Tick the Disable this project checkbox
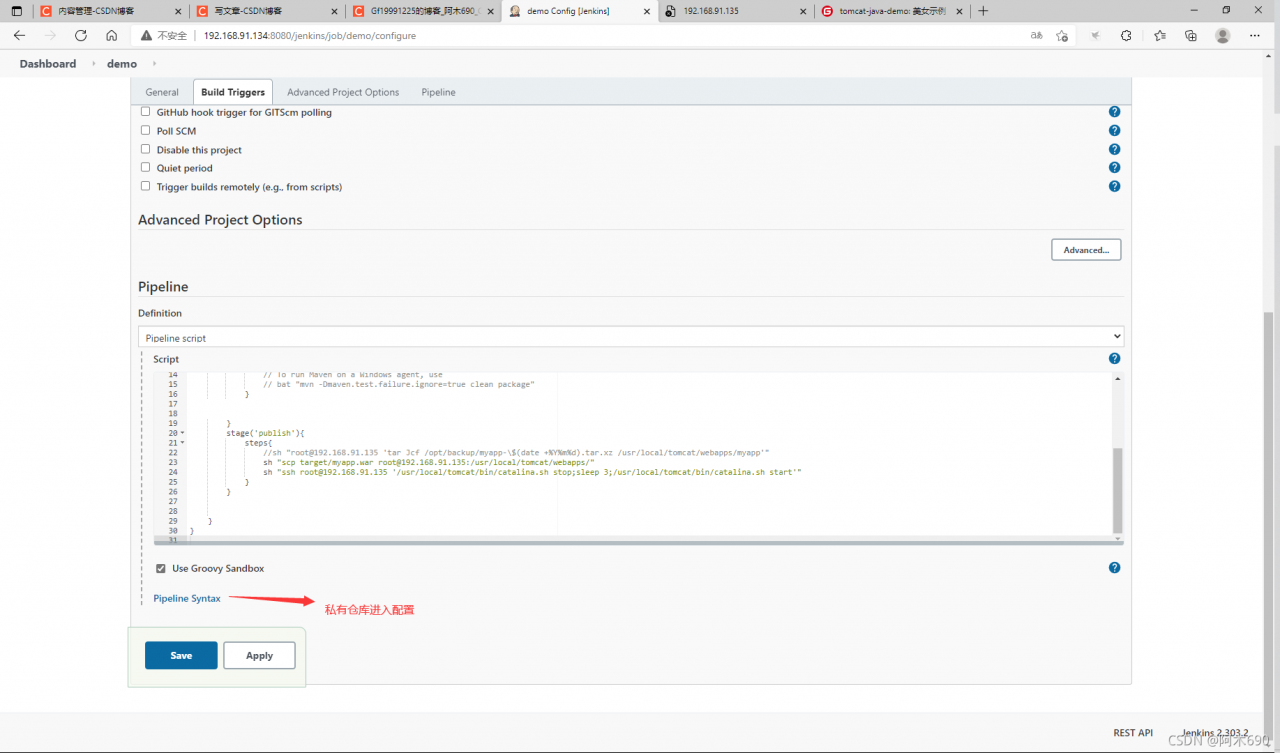 (146, 149)
